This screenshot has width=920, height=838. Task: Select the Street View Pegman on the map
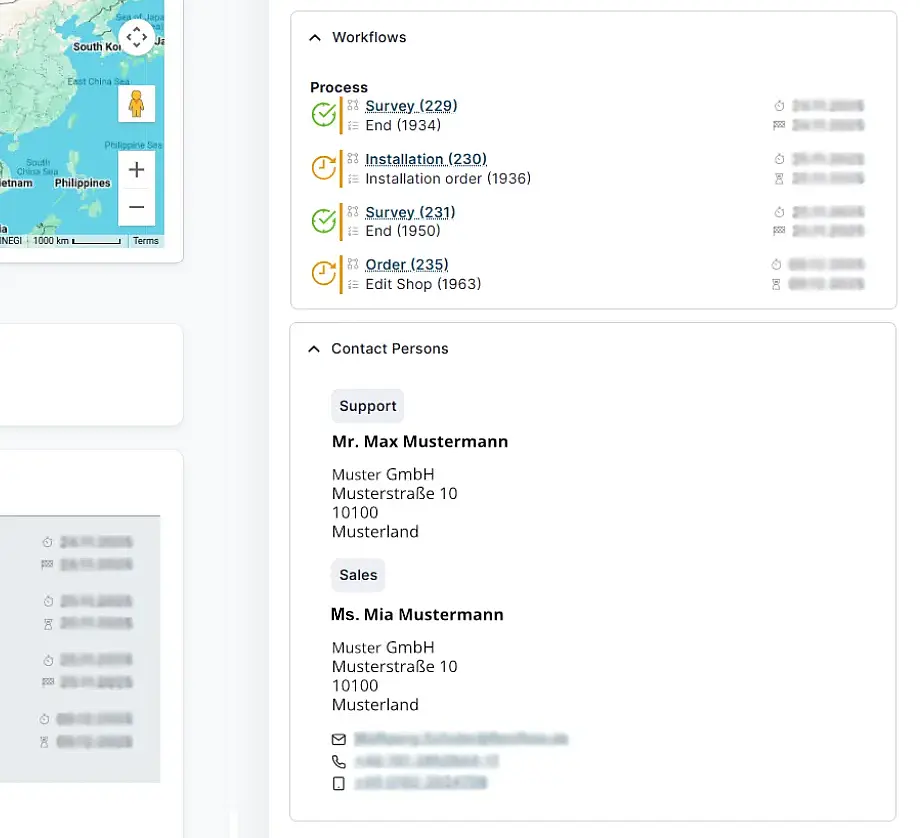(136, 103)
